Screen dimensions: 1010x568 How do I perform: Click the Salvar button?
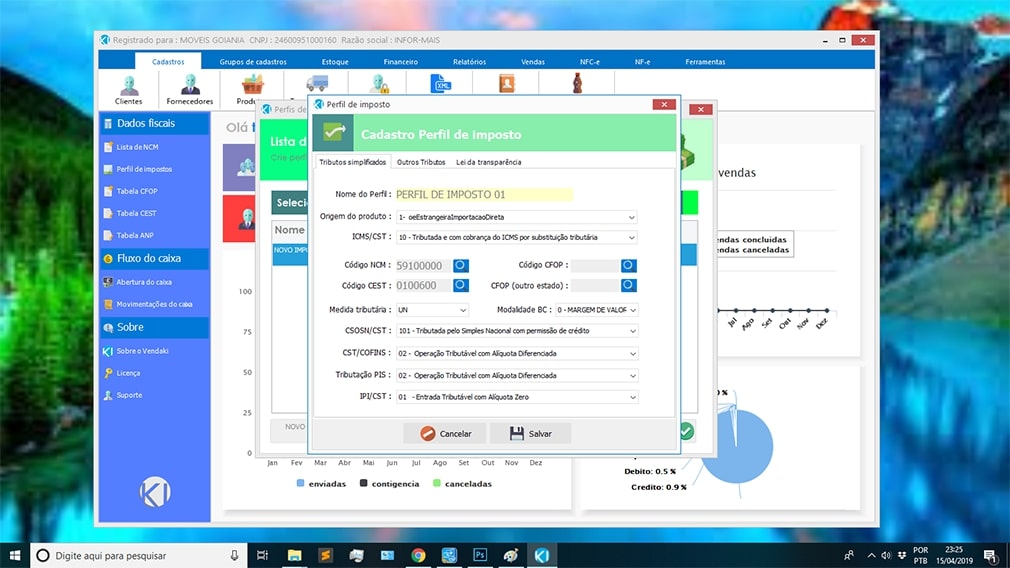[x=530, y=433]
